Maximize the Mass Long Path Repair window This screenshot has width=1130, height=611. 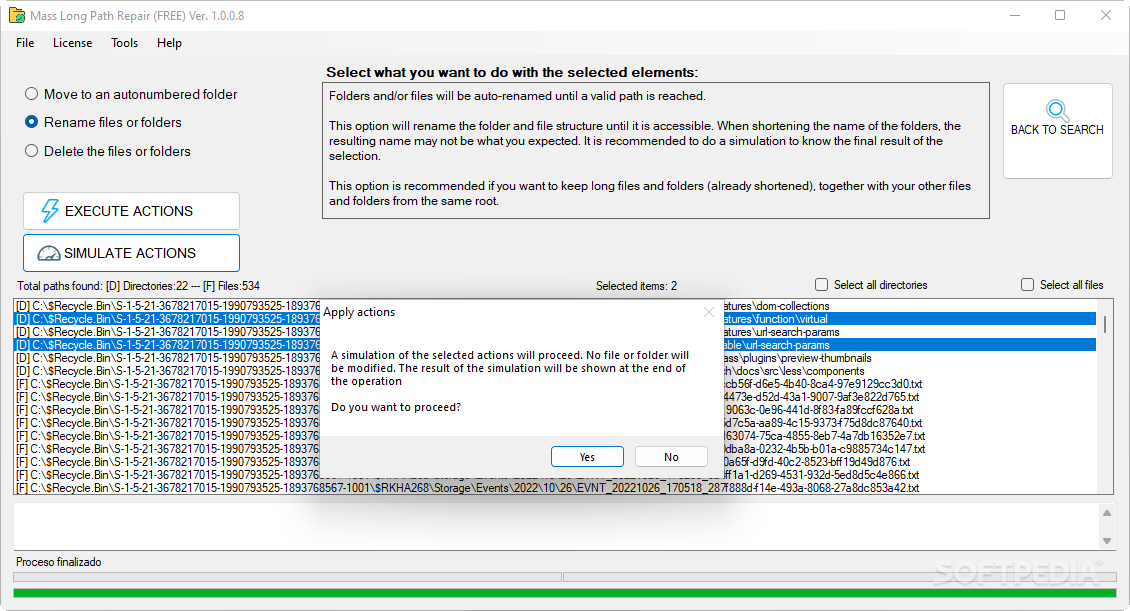point(1060,15)
